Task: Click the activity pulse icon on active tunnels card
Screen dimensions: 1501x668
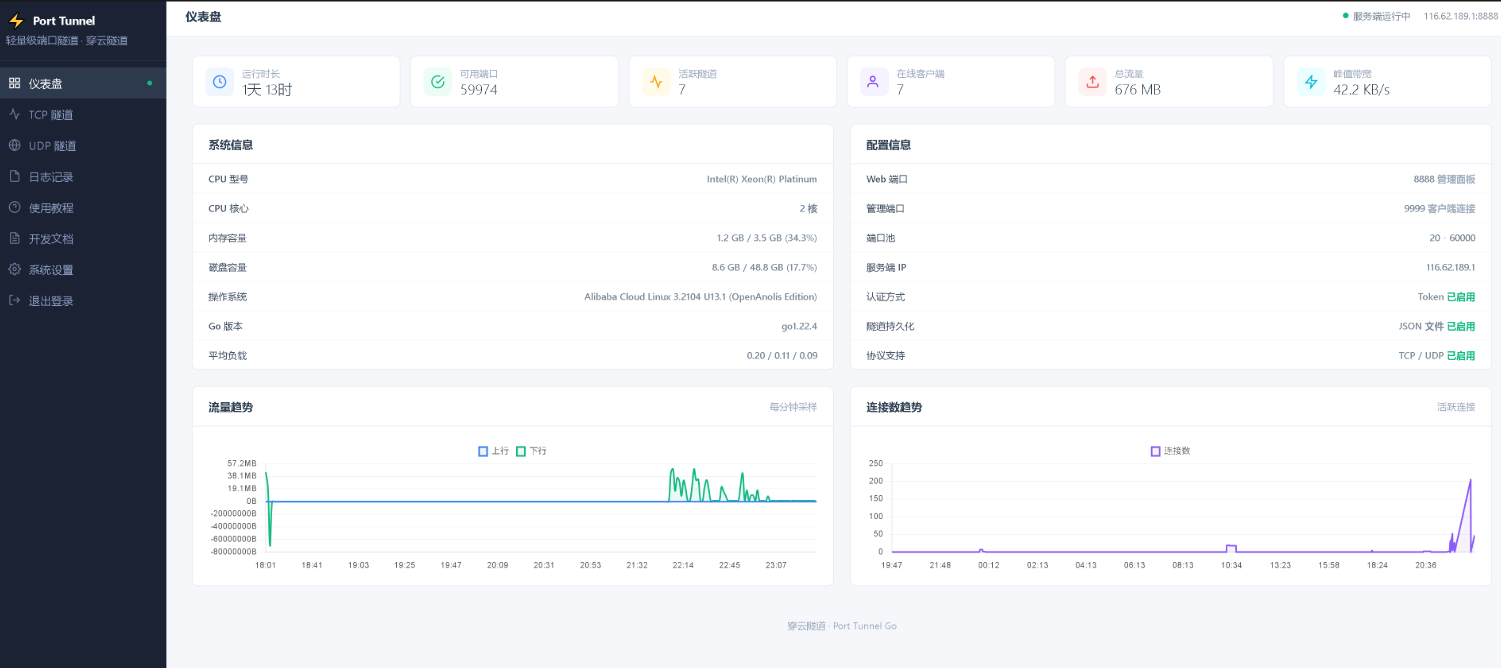Action: point(656,81)
